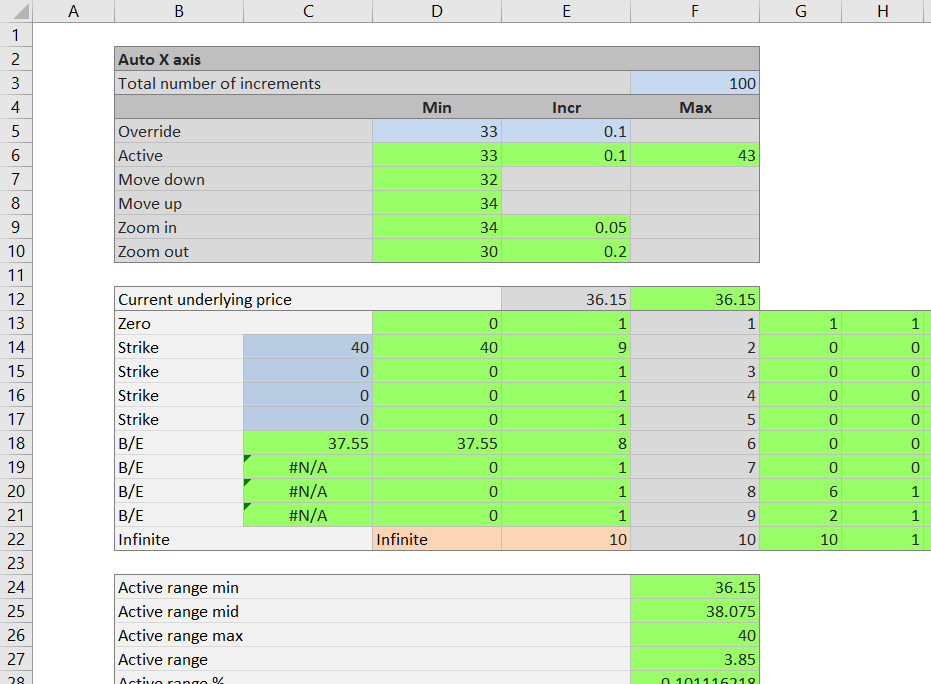
Task: Select cell G22 showing 10
Action: pos(800,539)
